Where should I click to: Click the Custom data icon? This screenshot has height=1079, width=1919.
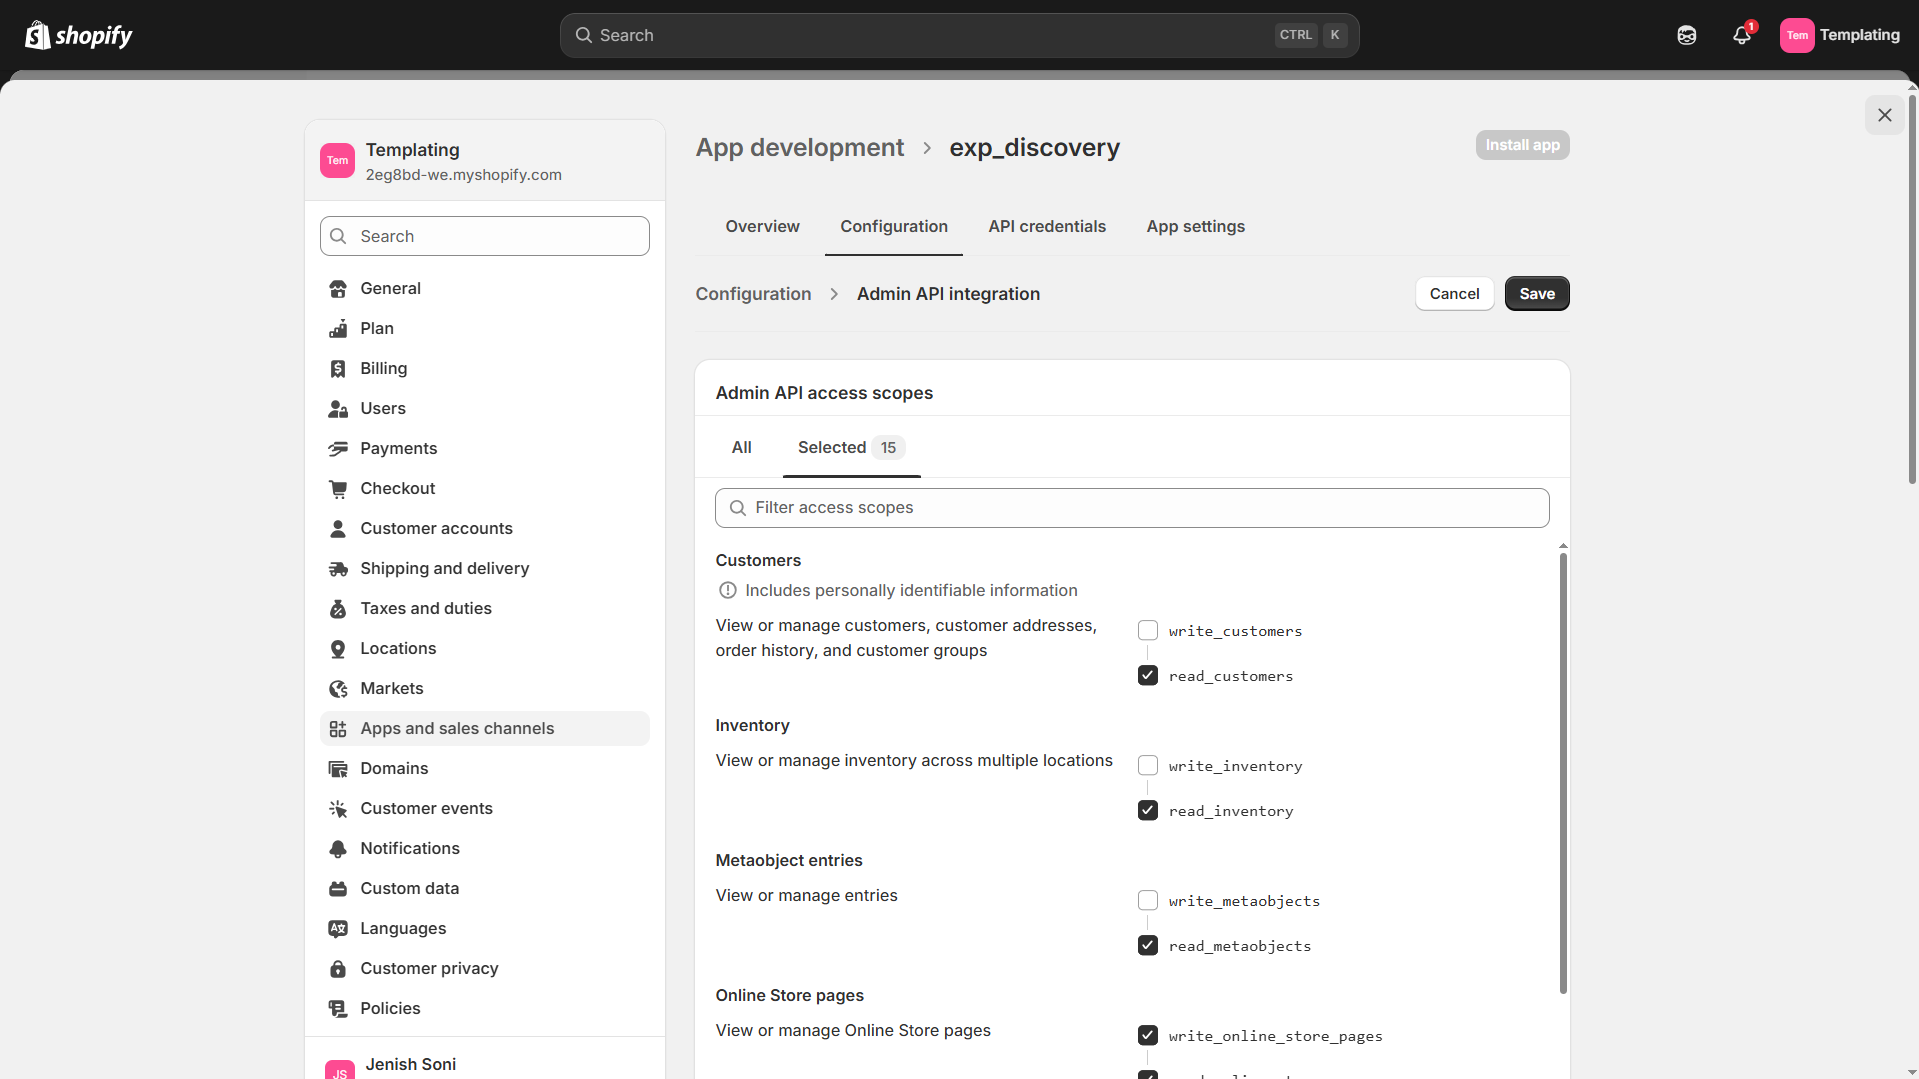pos(338,889)
